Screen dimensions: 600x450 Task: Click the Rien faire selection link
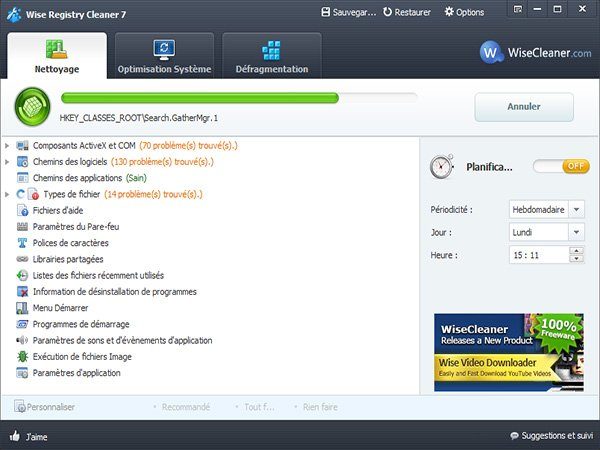pyautogui.click(x=320, y=407)
